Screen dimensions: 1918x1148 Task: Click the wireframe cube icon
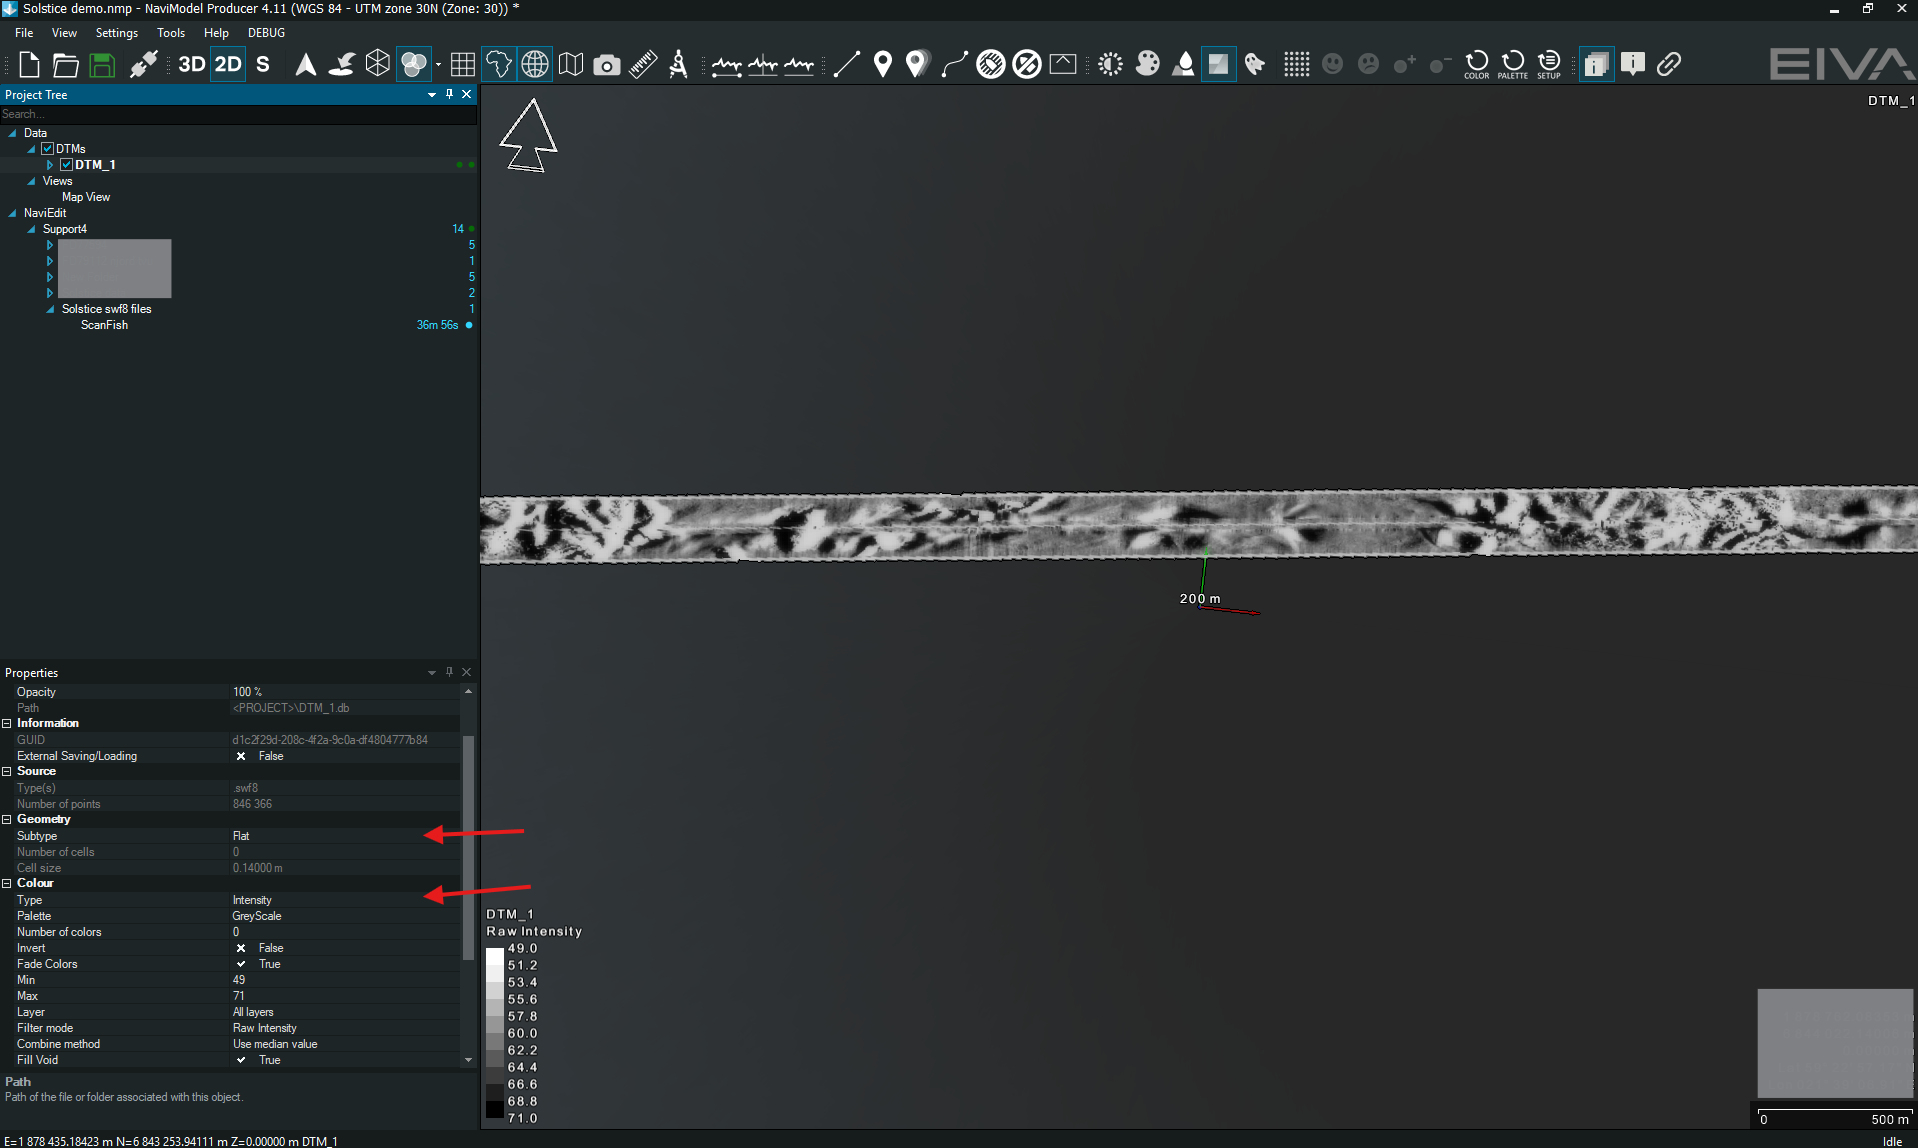(378, 65)
